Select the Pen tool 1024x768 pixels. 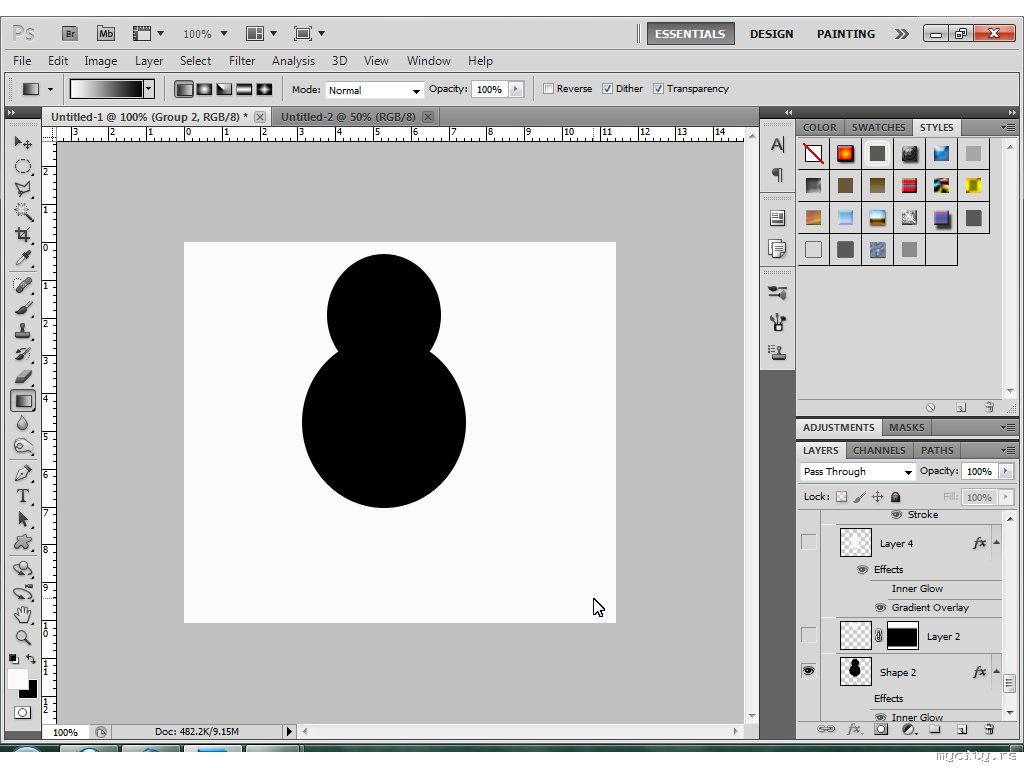[x=22, y=472]
